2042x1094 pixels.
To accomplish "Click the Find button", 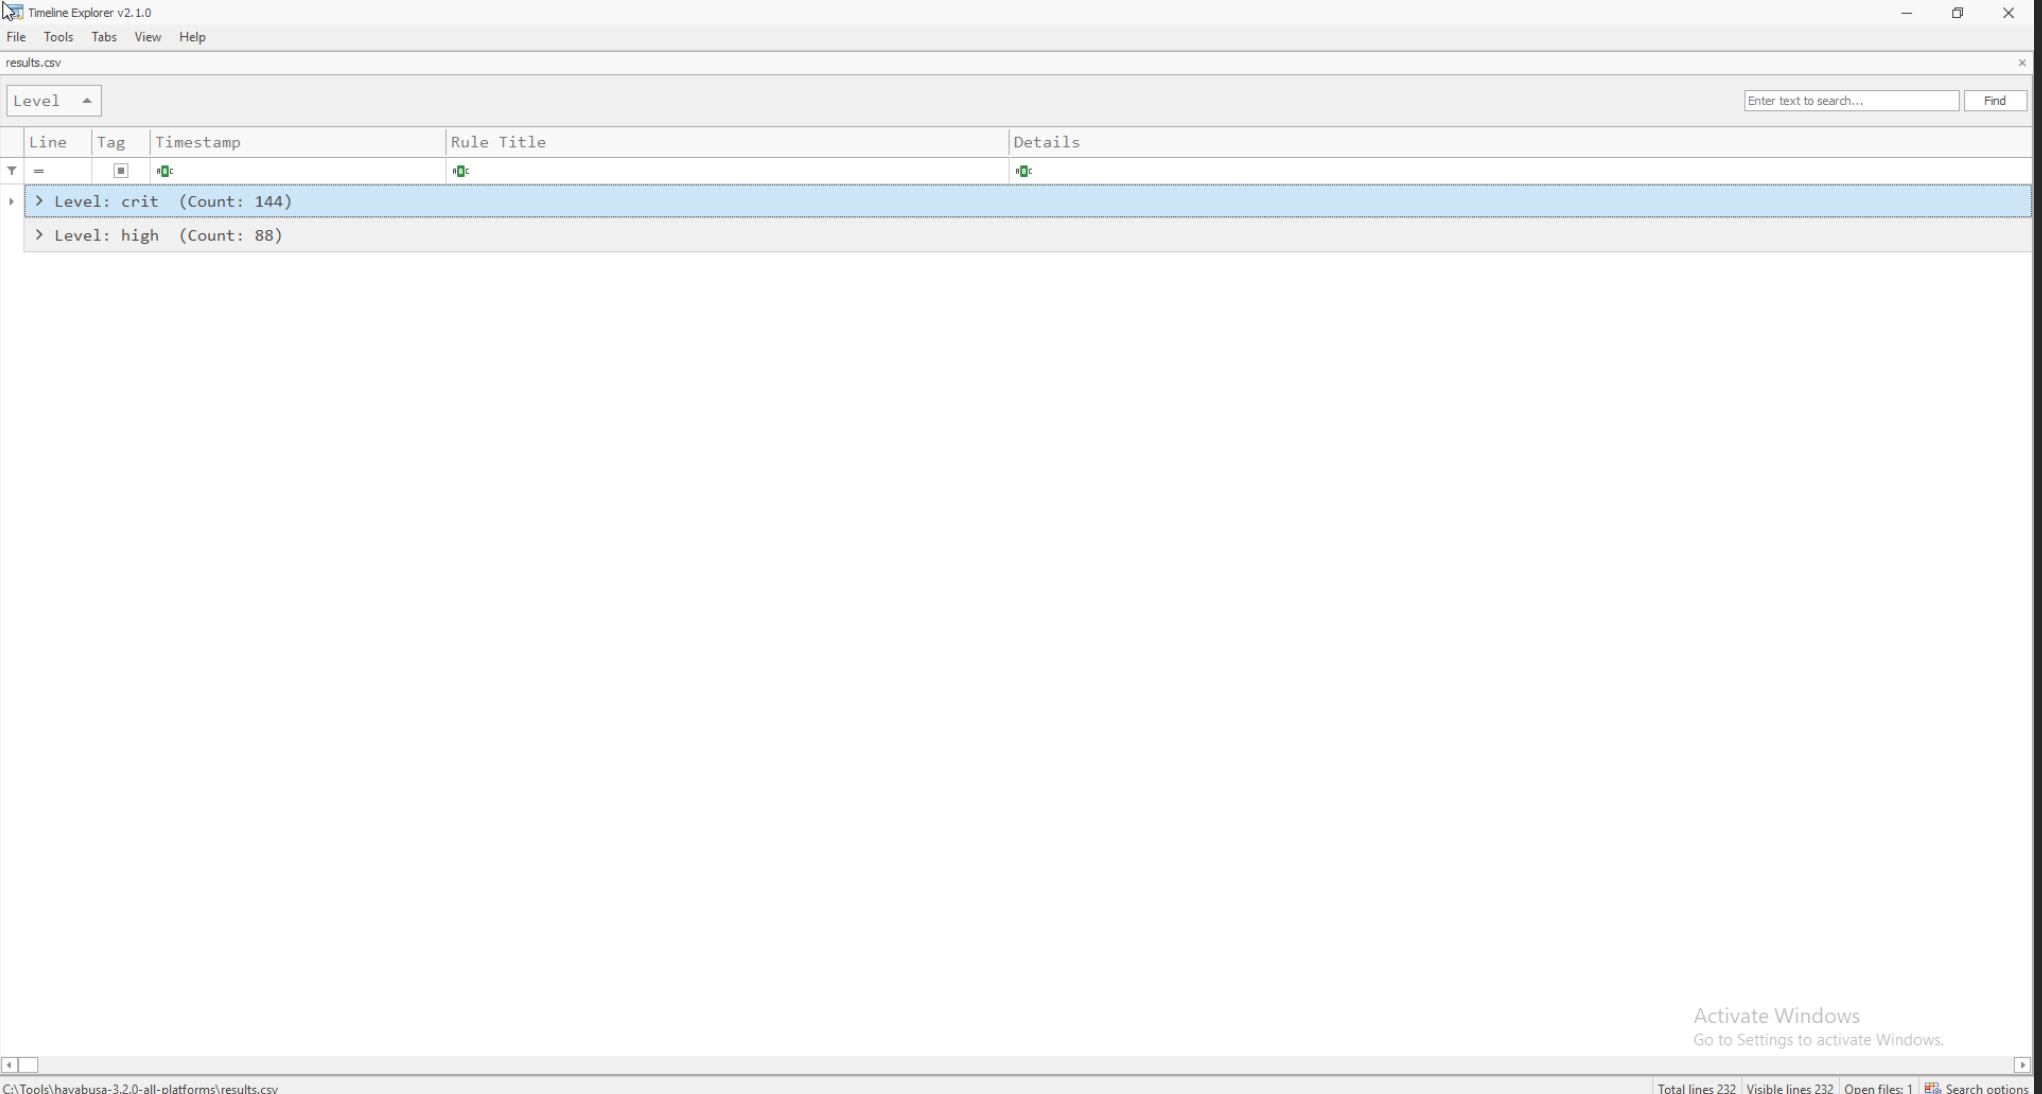I will coord(1994,101).
